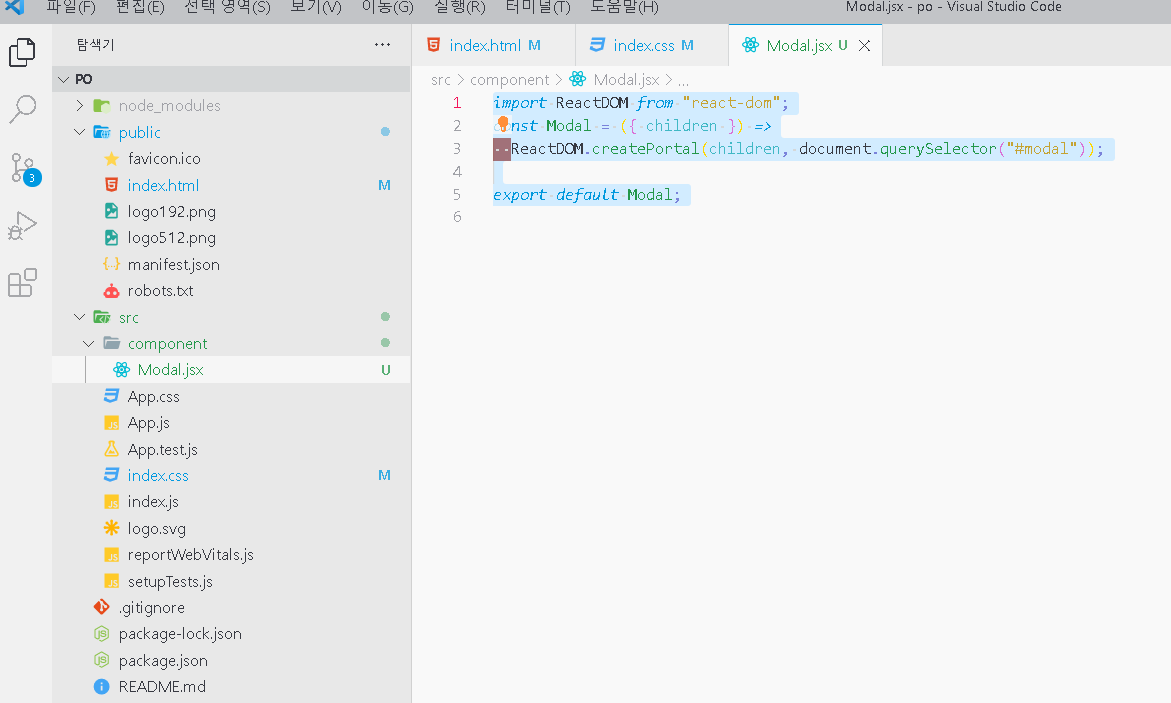1171x703 pixels.
Task: Open the 보기(V) menu
Action: click(316, 7)
